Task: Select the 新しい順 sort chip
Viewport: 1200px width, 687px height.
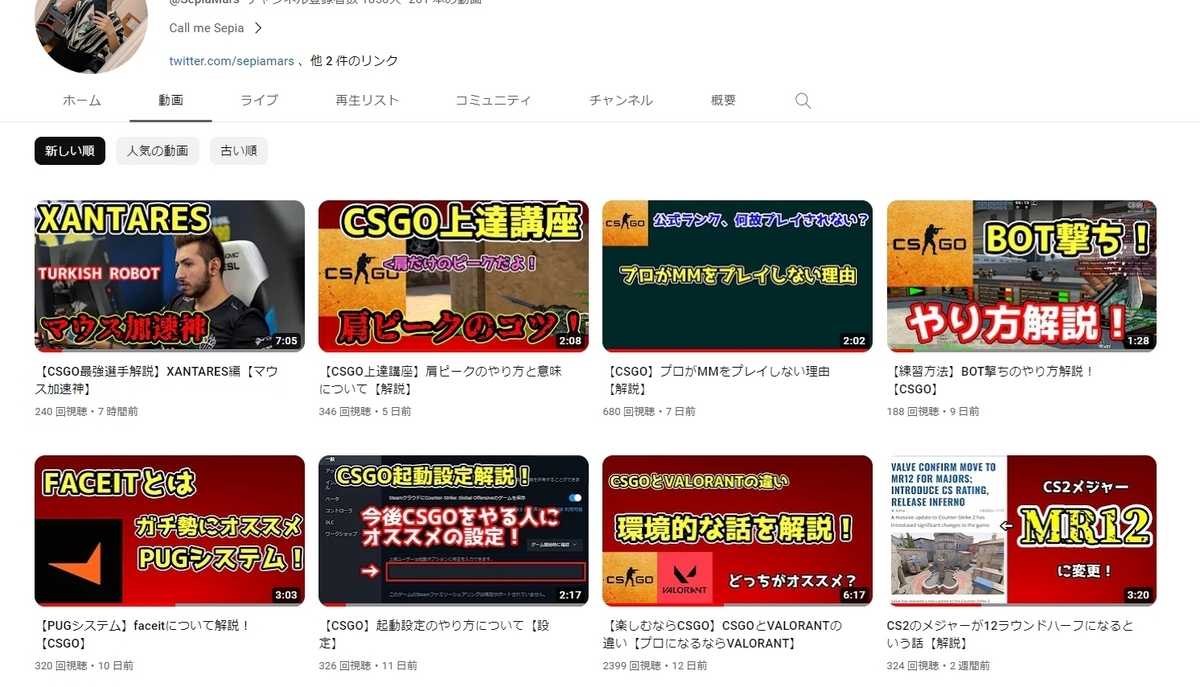Action: 70,151
